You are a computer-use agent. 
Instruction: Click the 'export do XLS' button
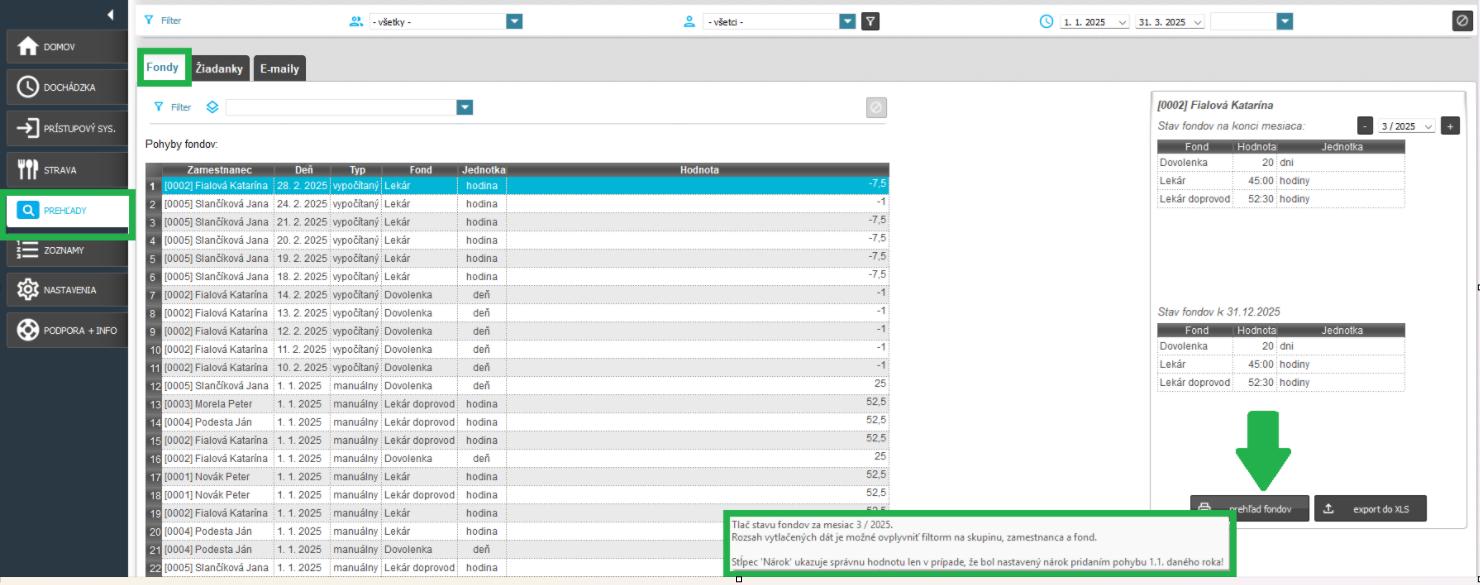[x=1370, y=509]
